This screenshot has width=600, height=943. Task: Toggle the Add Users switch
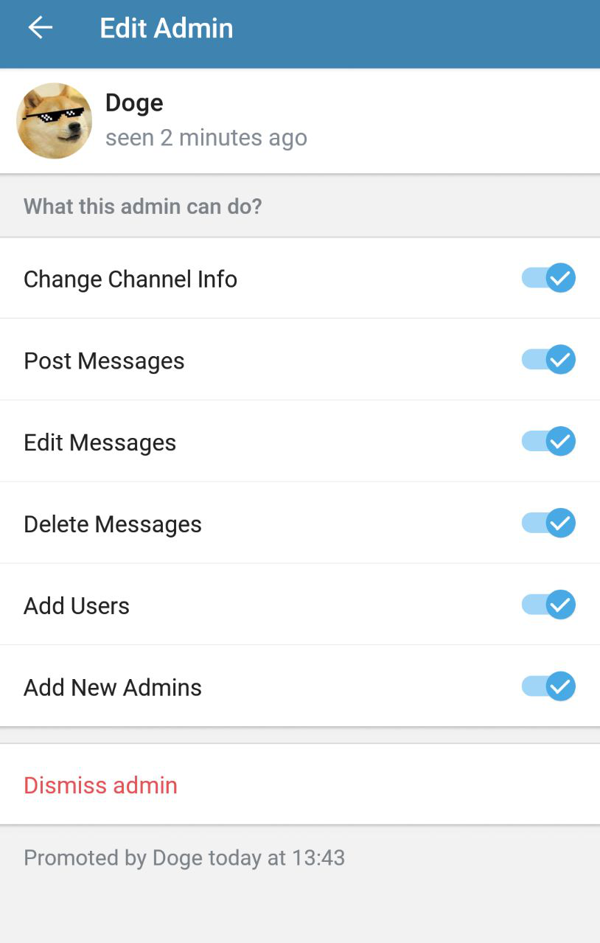click(548, 605)
